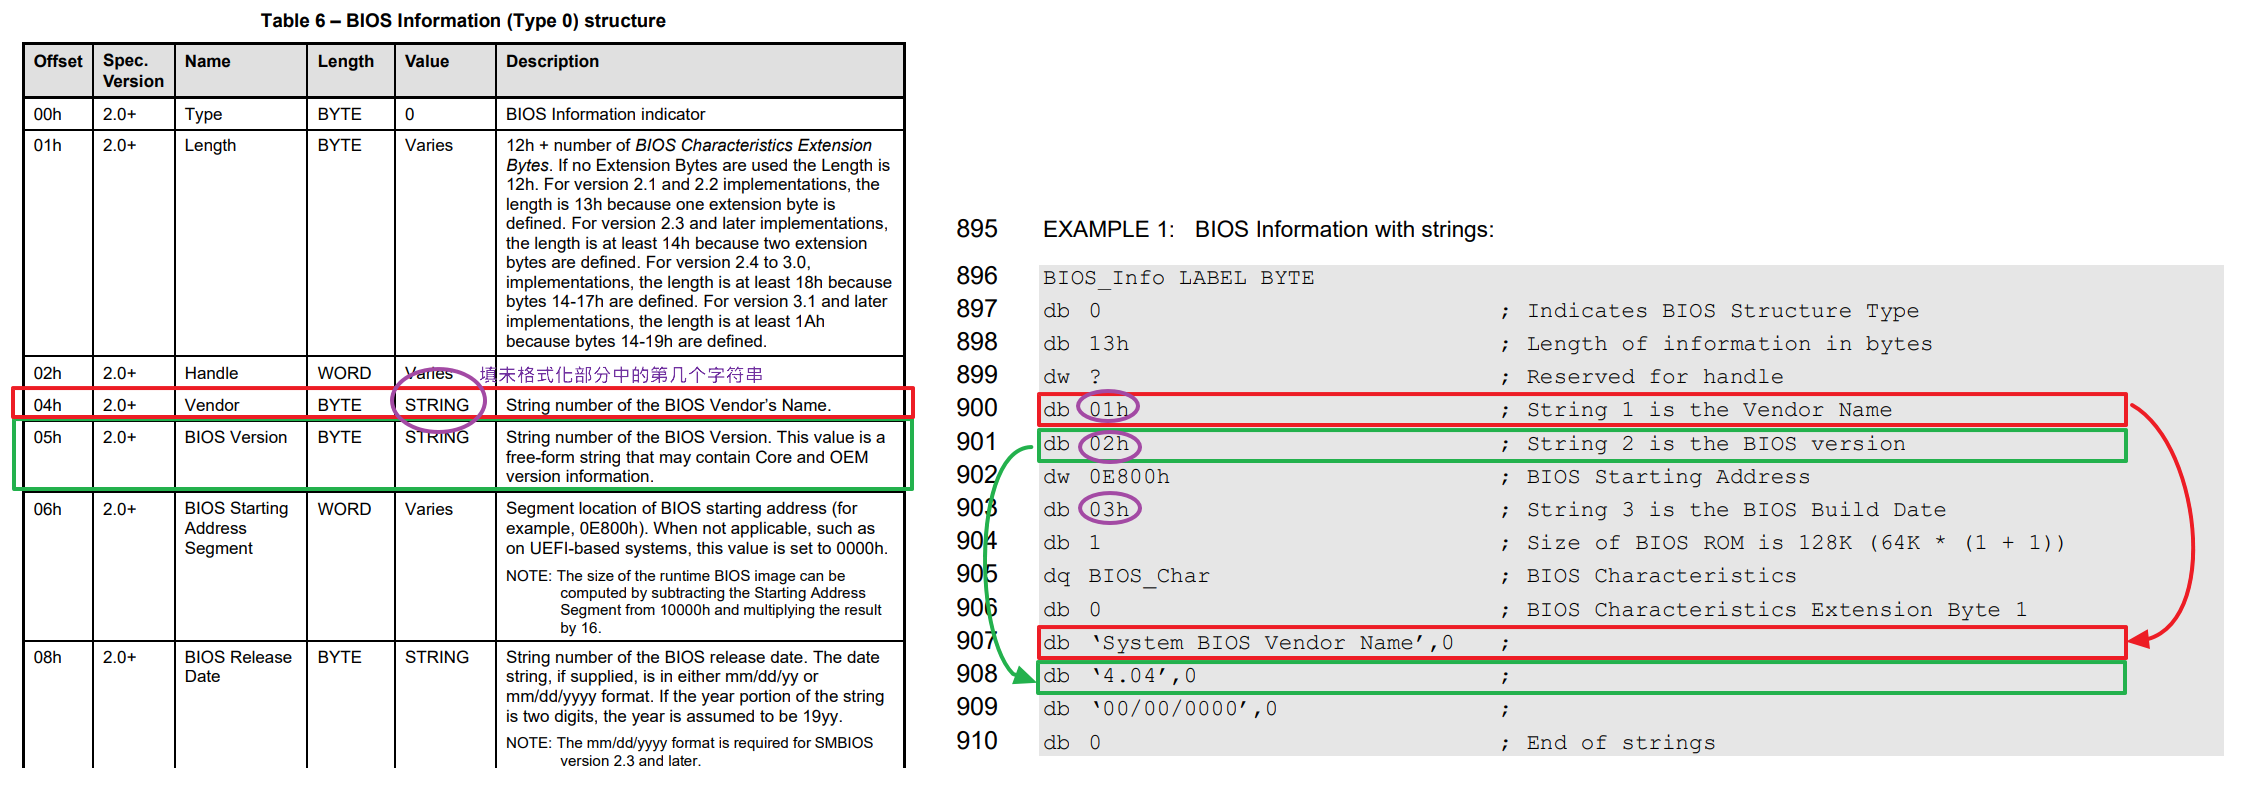Viewport: 2241px width, 811px height.
Task: Click the version string '4.04',0
Action: (x=1143, y=676)
